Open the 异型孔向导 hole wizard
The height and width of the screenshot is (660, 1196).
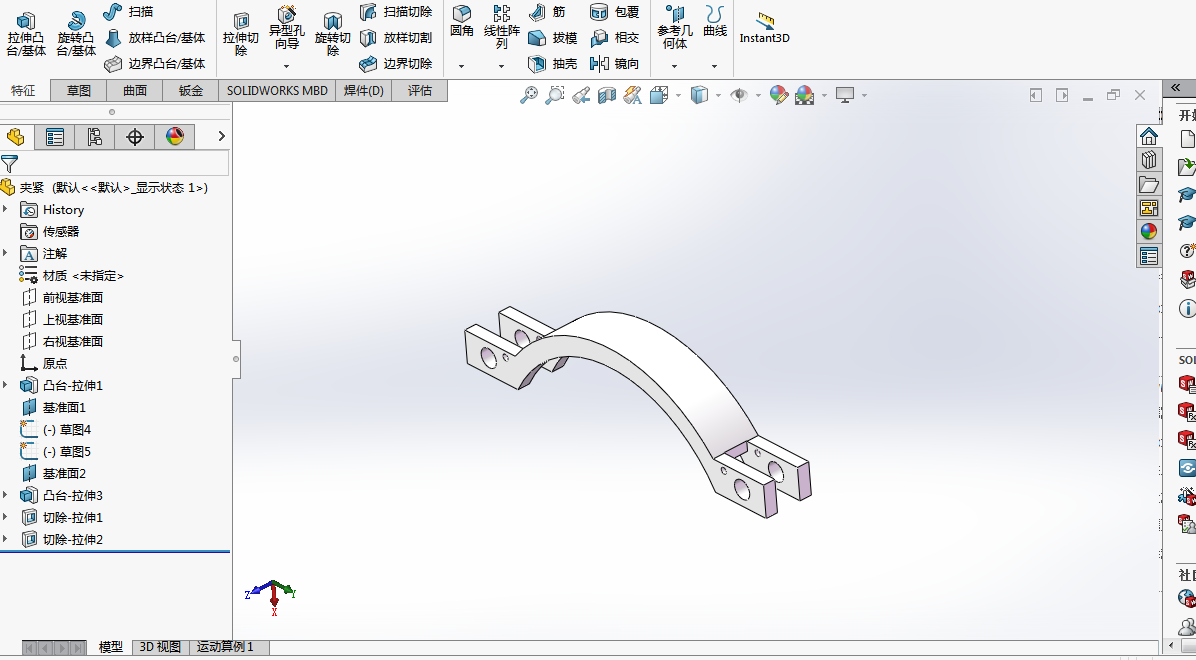pos(287,29)
